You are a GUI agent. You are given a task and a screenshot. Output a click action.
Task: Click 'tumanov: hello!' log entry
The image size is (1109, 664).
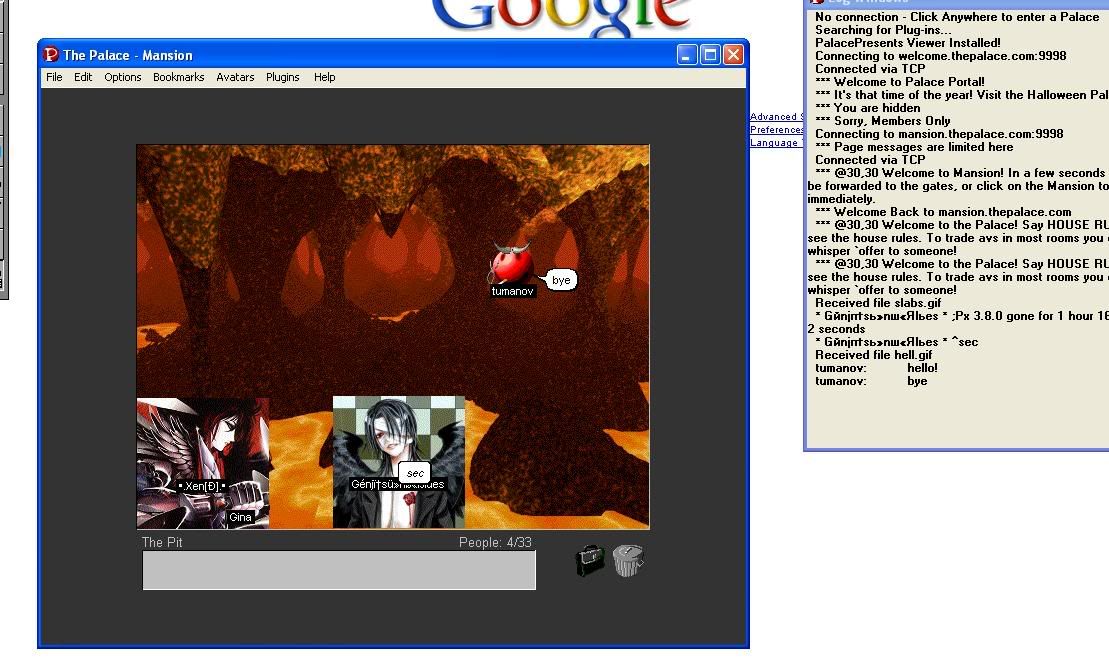[876, 368]
